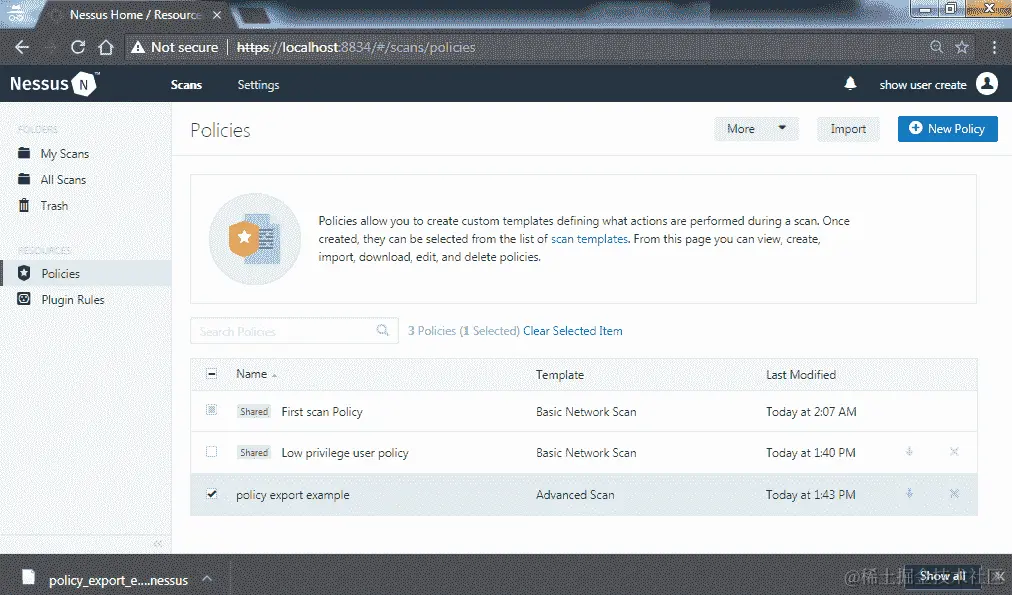
Task: Click Today at 1:40 PM cell
Action: [811, 453]
